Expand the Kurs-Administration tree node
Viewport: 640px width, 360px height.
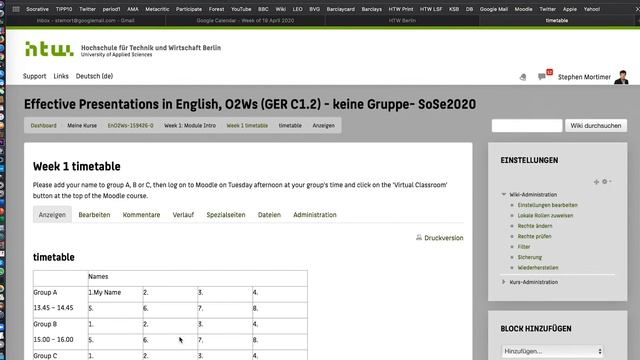tap(504, 282)
